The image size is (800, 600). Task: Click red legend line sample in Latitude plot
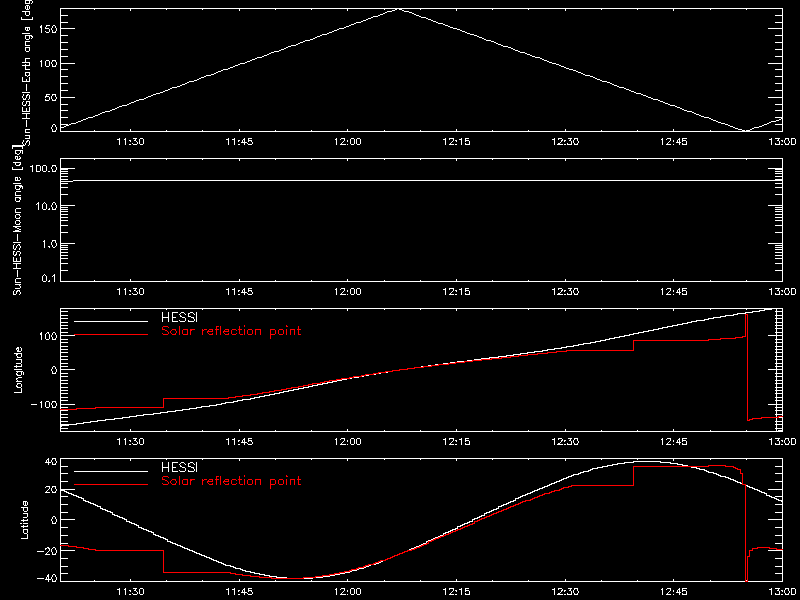pos(111,484)
